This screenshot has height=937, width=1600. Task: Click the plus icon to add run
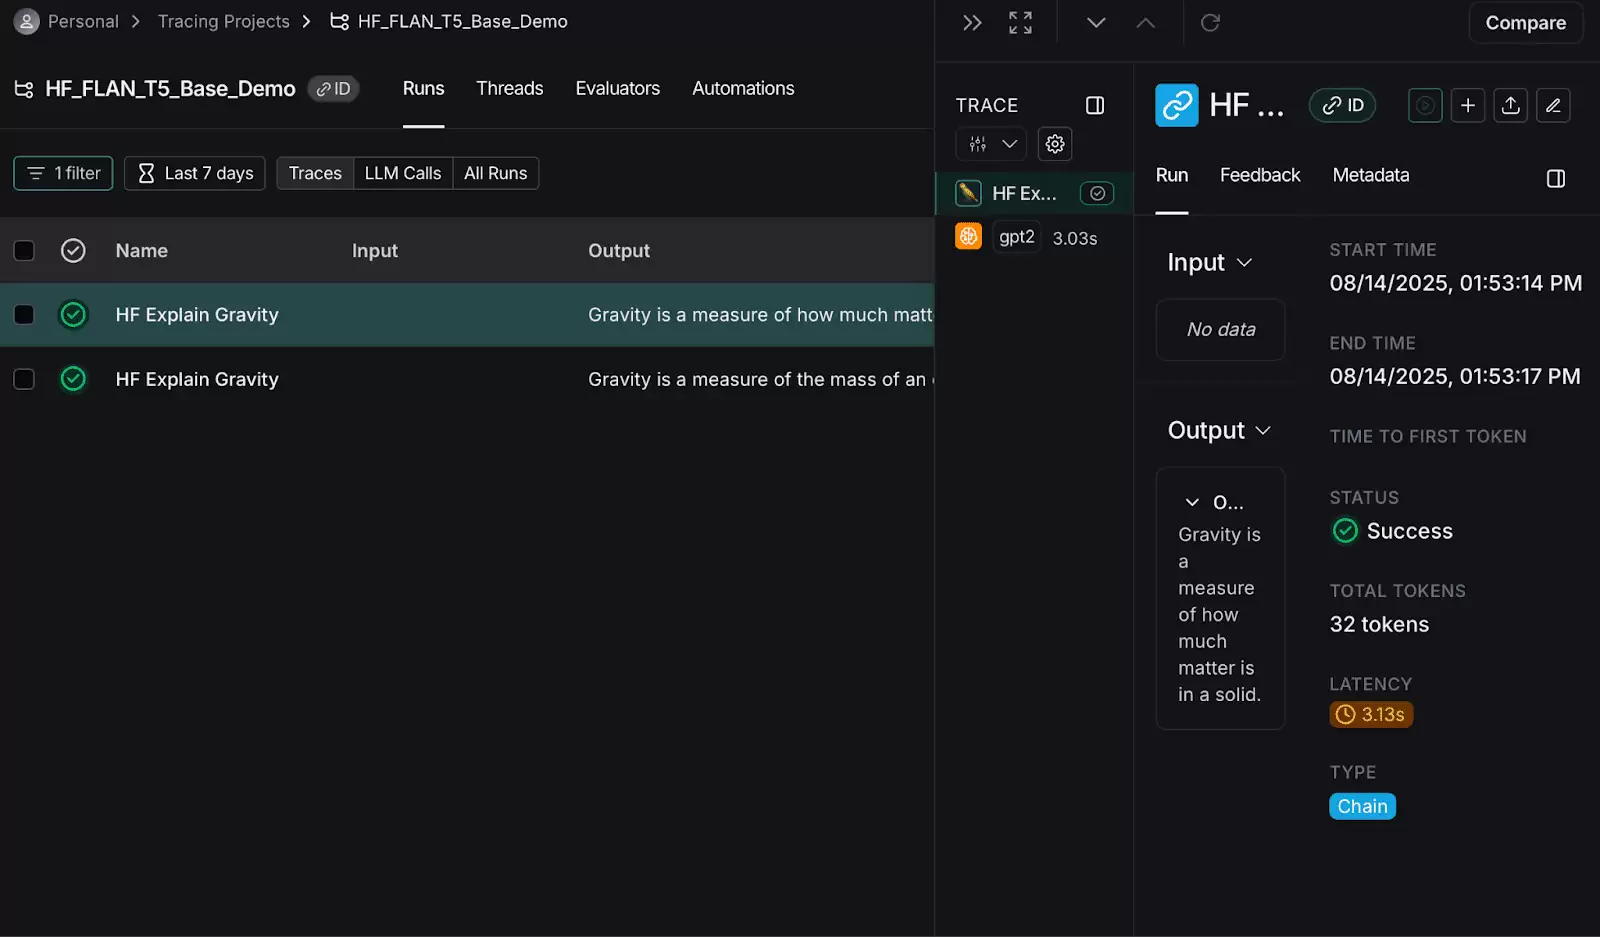(1467, 105)
